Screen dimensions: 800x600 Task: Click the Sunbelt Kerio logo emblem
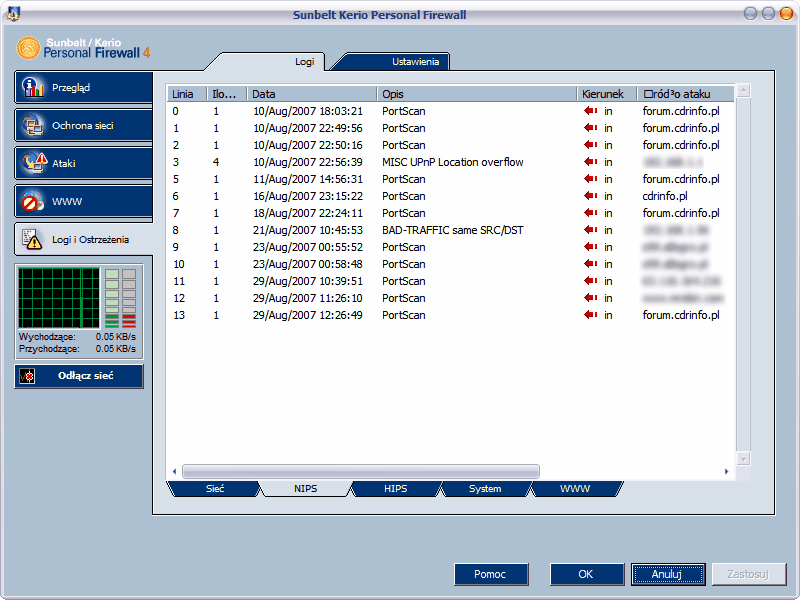[28, 48]
